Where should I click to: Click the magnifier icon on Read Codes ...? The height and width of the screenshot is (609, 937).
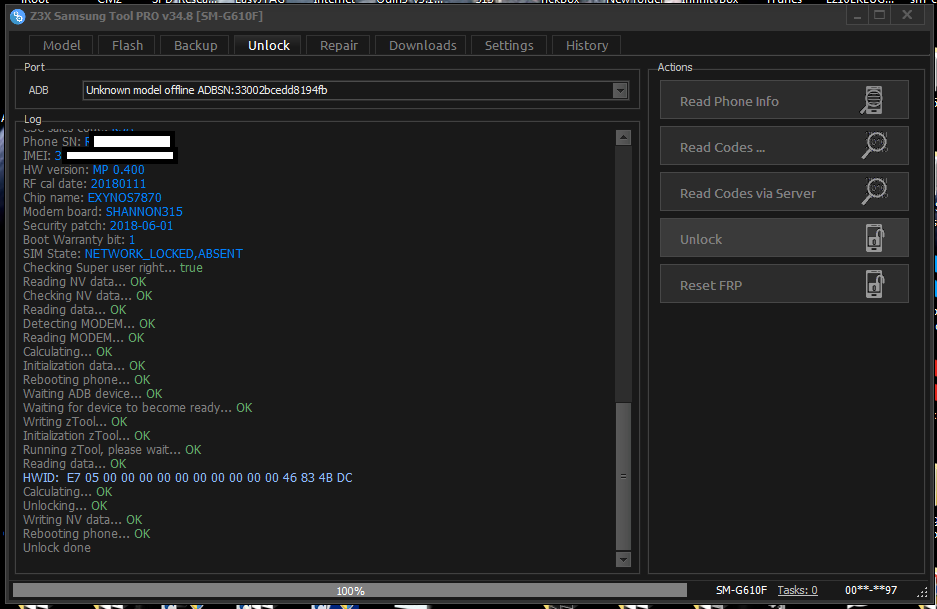pos(874,145)
